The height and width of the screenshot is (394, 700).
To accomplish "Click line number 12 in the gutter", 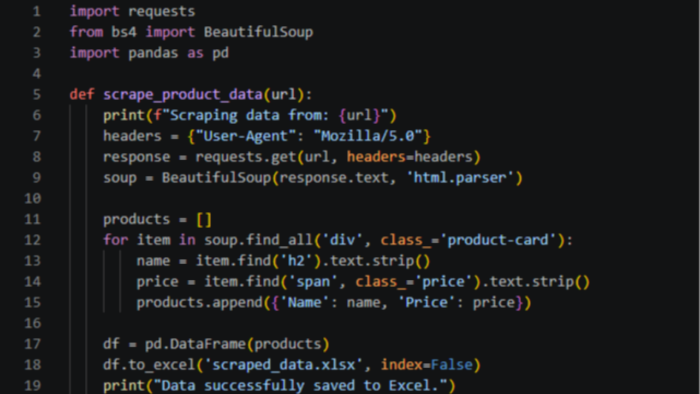I will (32, 240).
